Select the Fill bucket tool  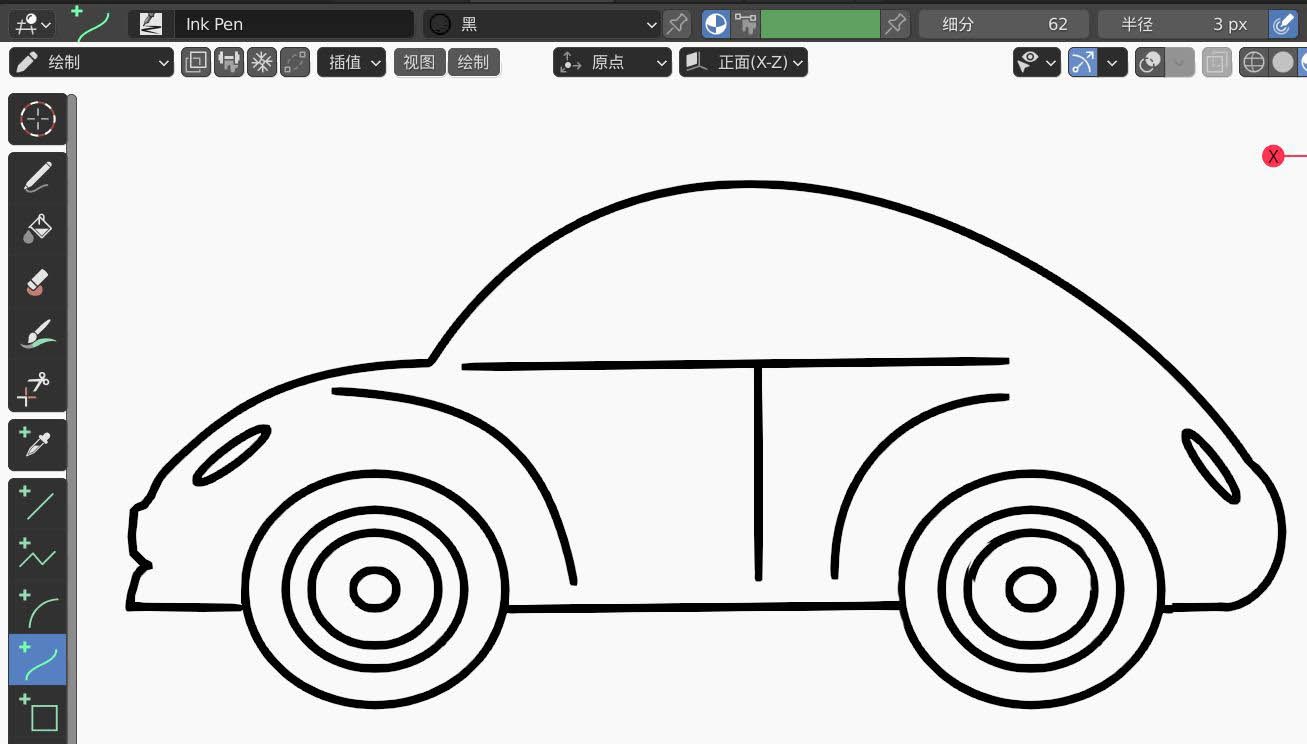pyautogui.click(x=37, y=226)
